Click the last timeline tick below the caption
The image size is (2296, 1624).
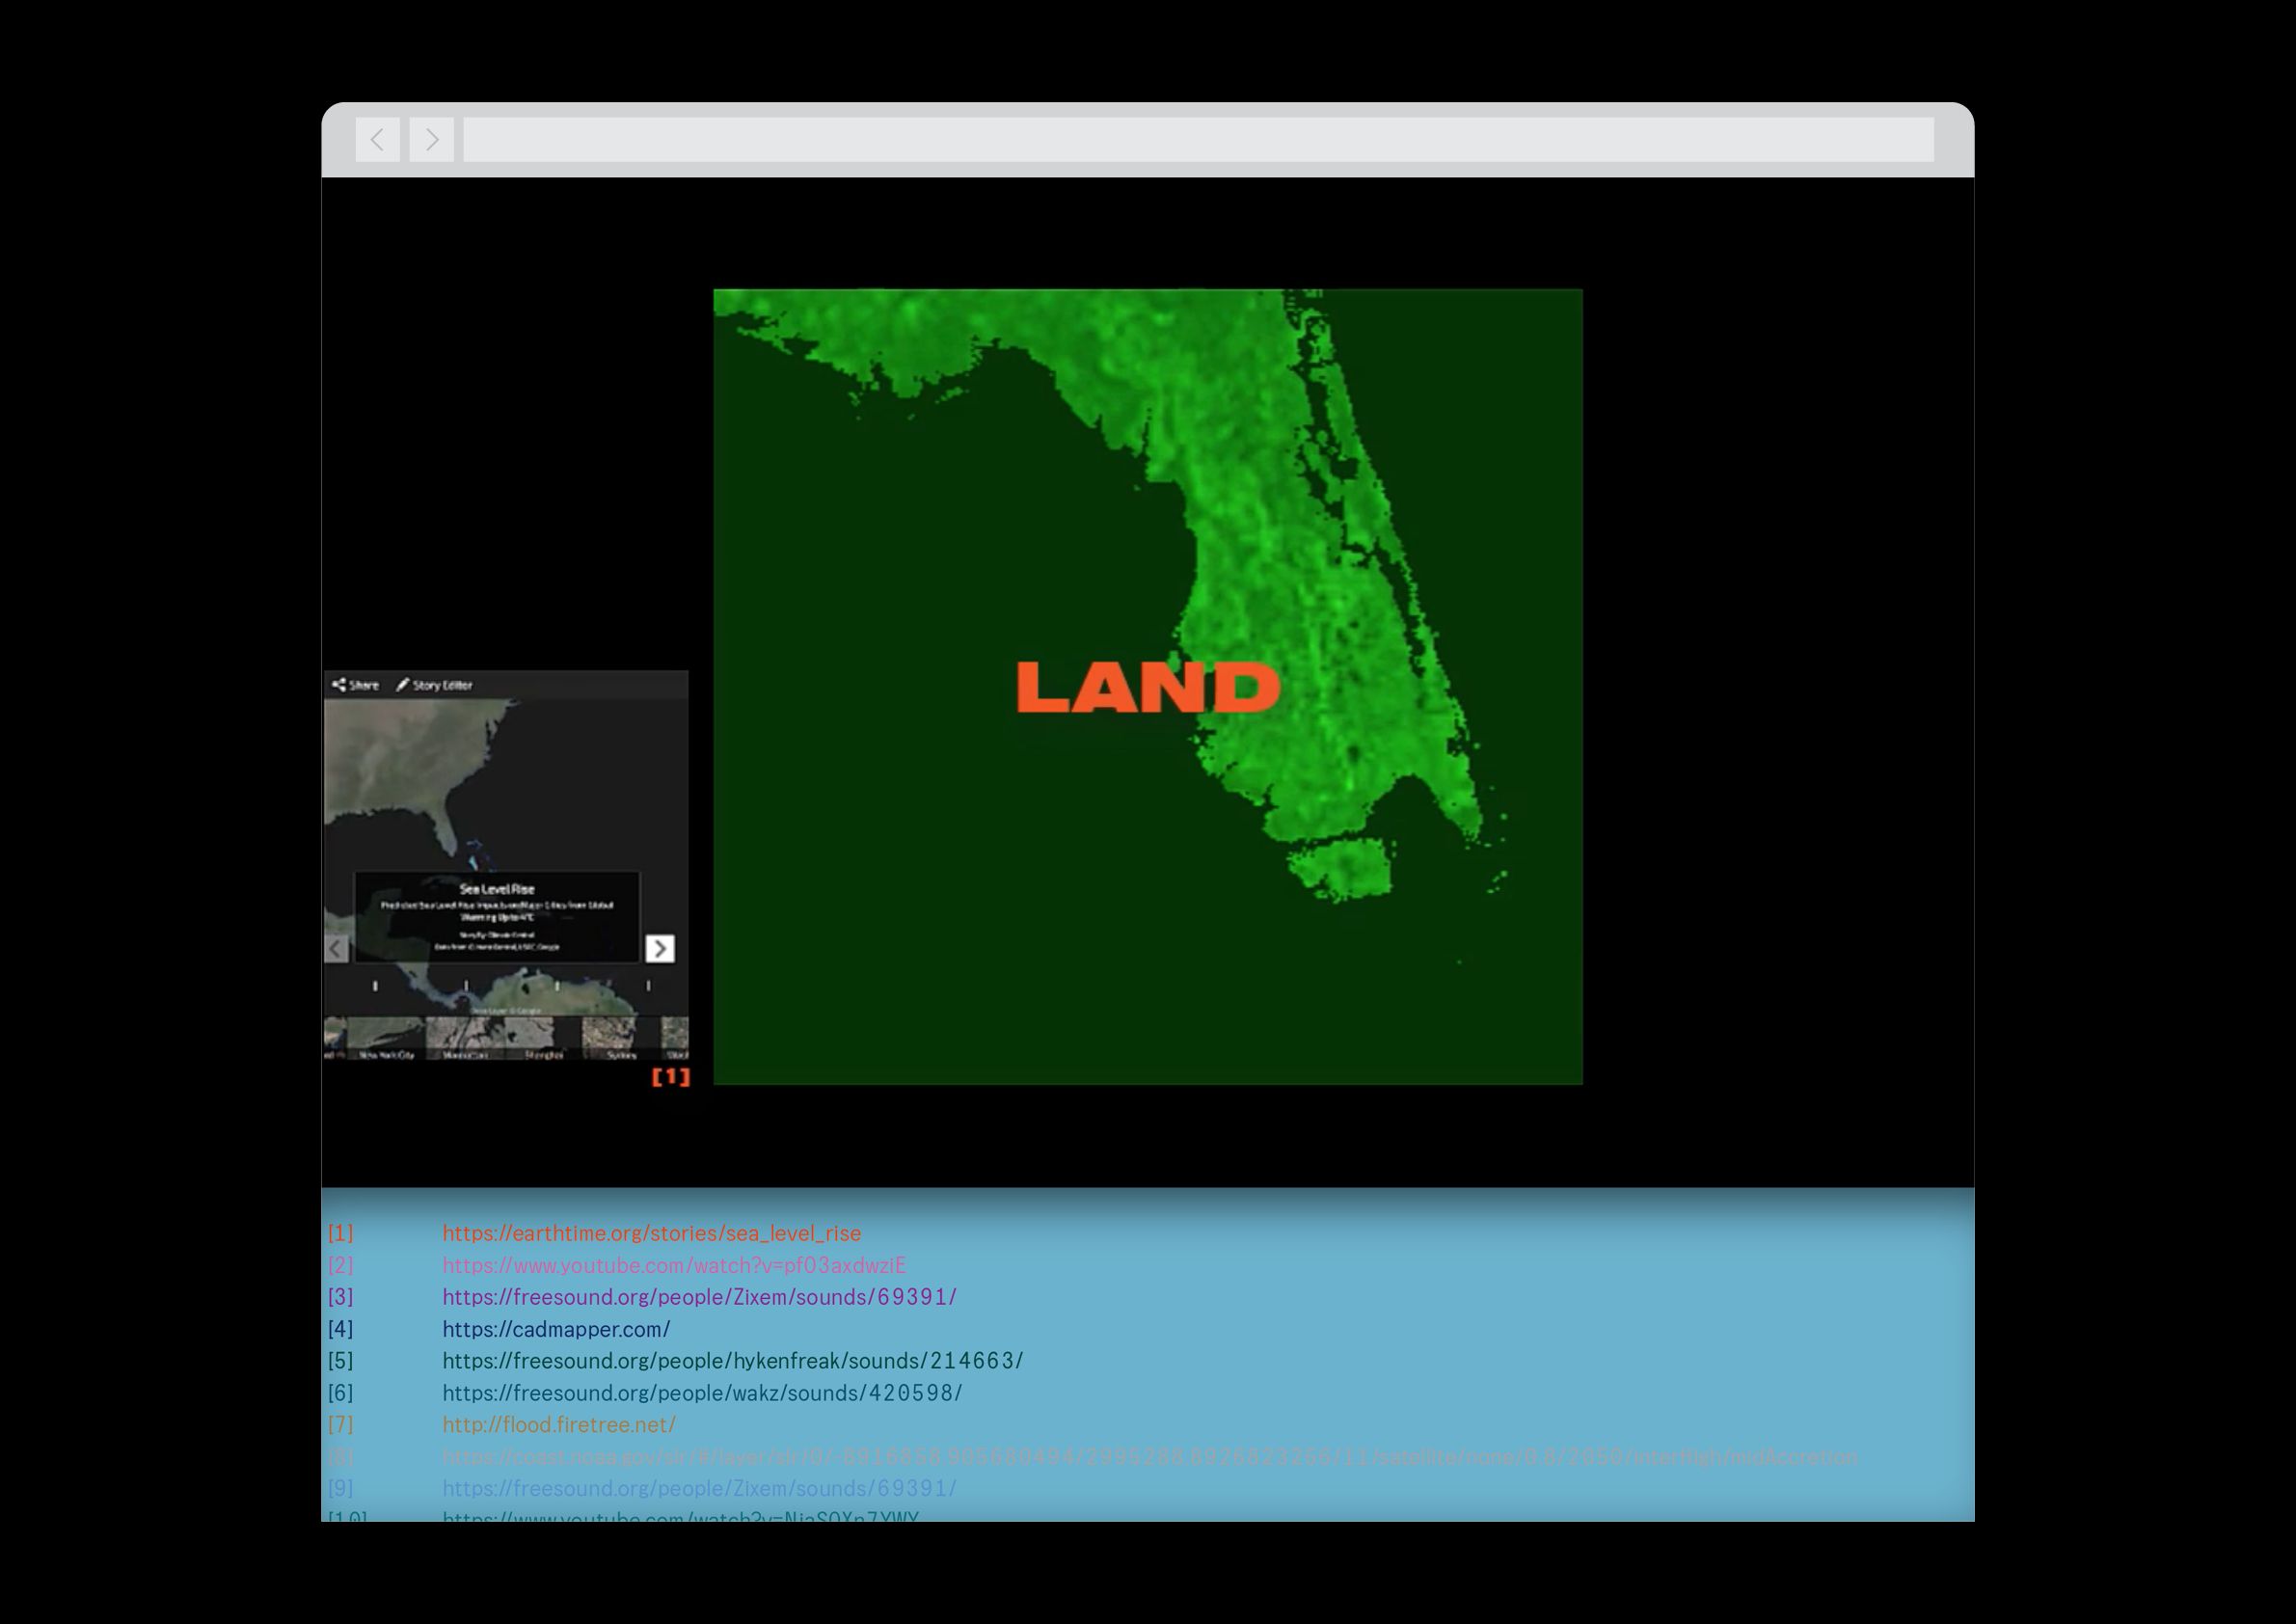tap(648, 986)
